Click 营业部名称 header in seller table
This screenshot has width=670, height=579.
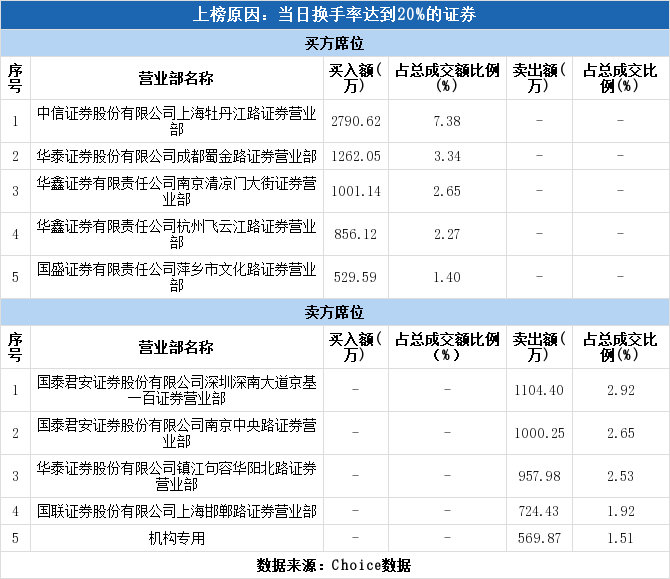tap(176, 347)
